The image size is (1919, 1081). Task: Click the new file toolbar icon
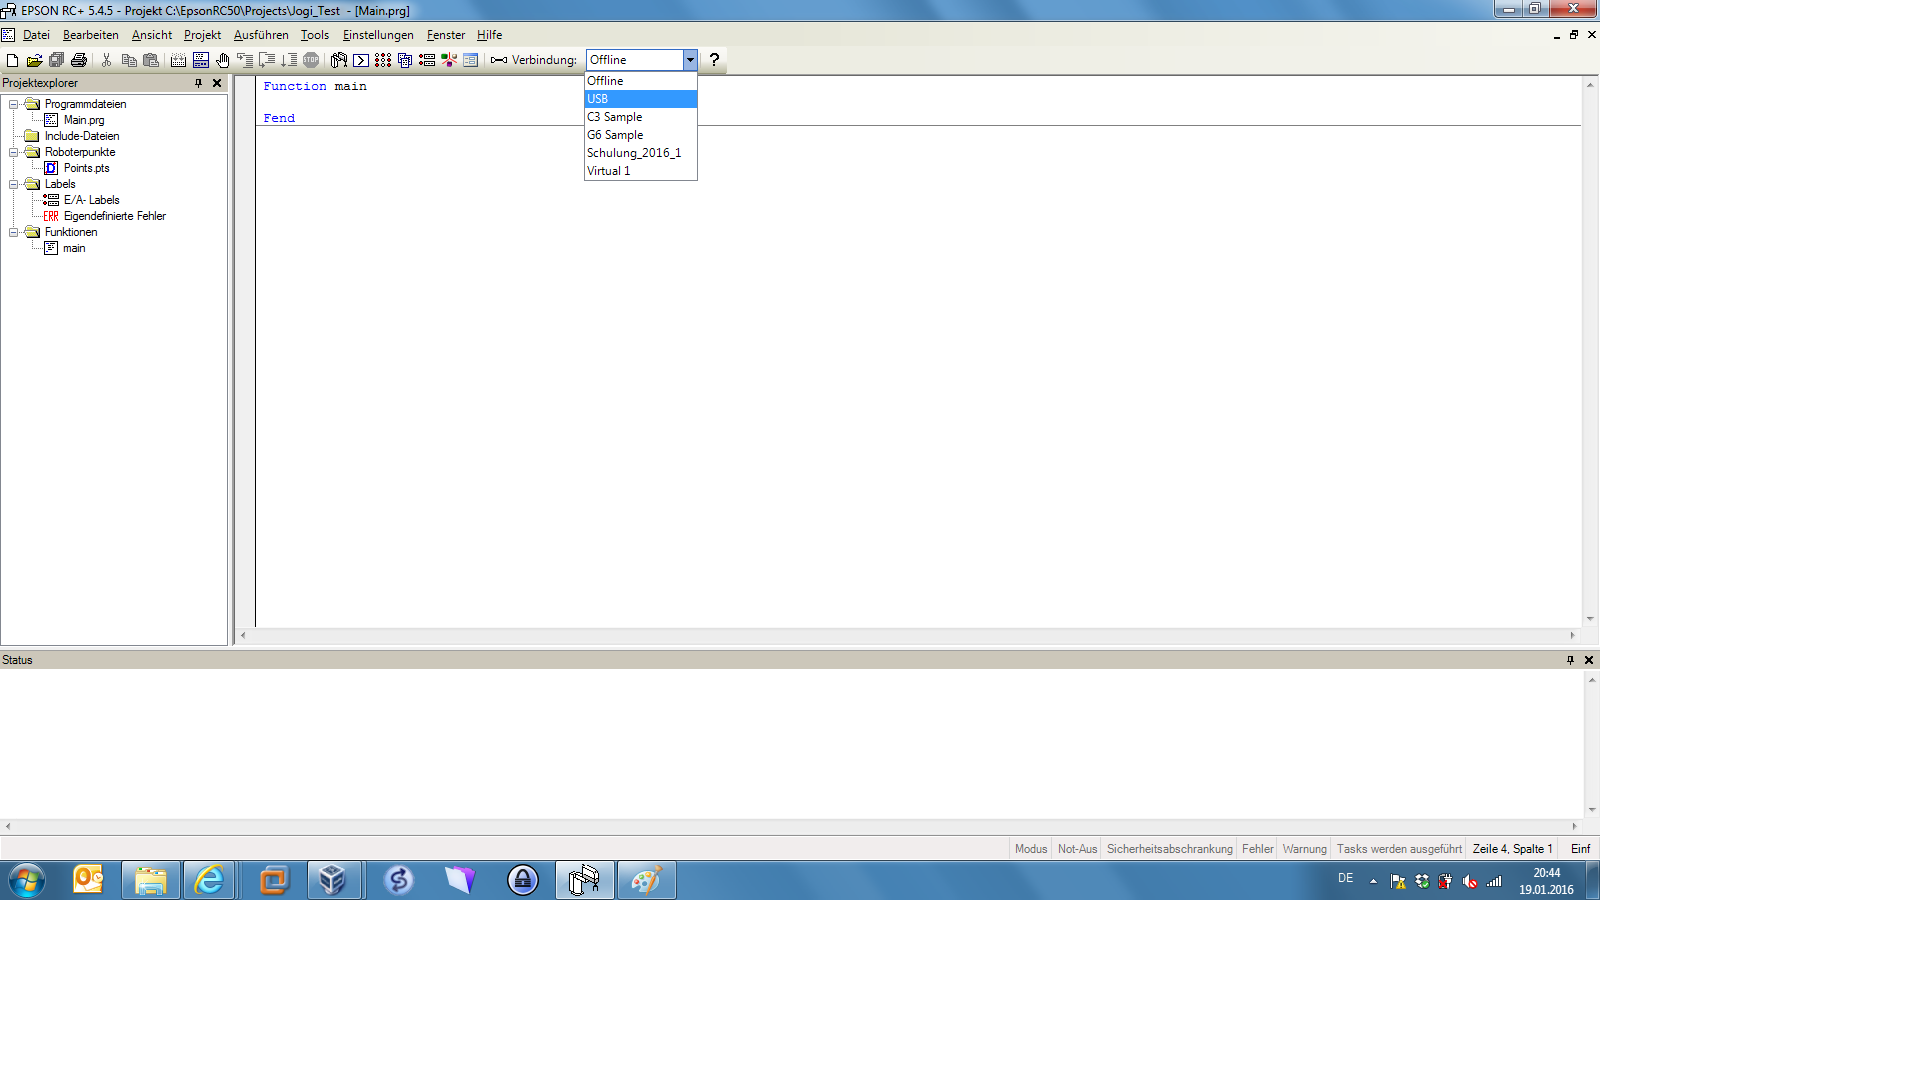click(x=12, y=61)
